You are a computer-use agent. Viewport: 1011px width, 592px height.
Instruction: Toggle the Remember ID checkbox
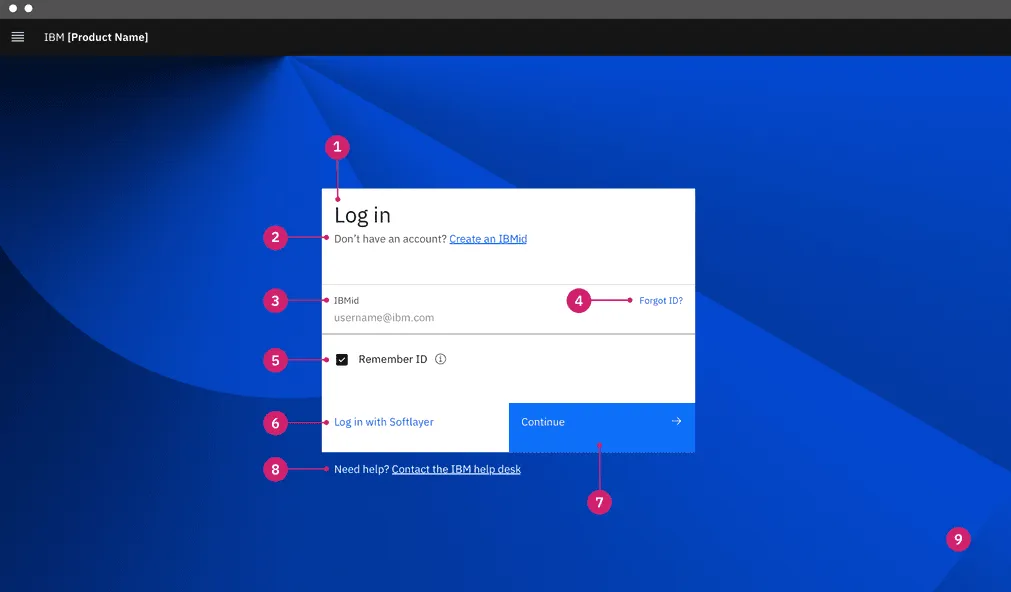pos(342,360)
